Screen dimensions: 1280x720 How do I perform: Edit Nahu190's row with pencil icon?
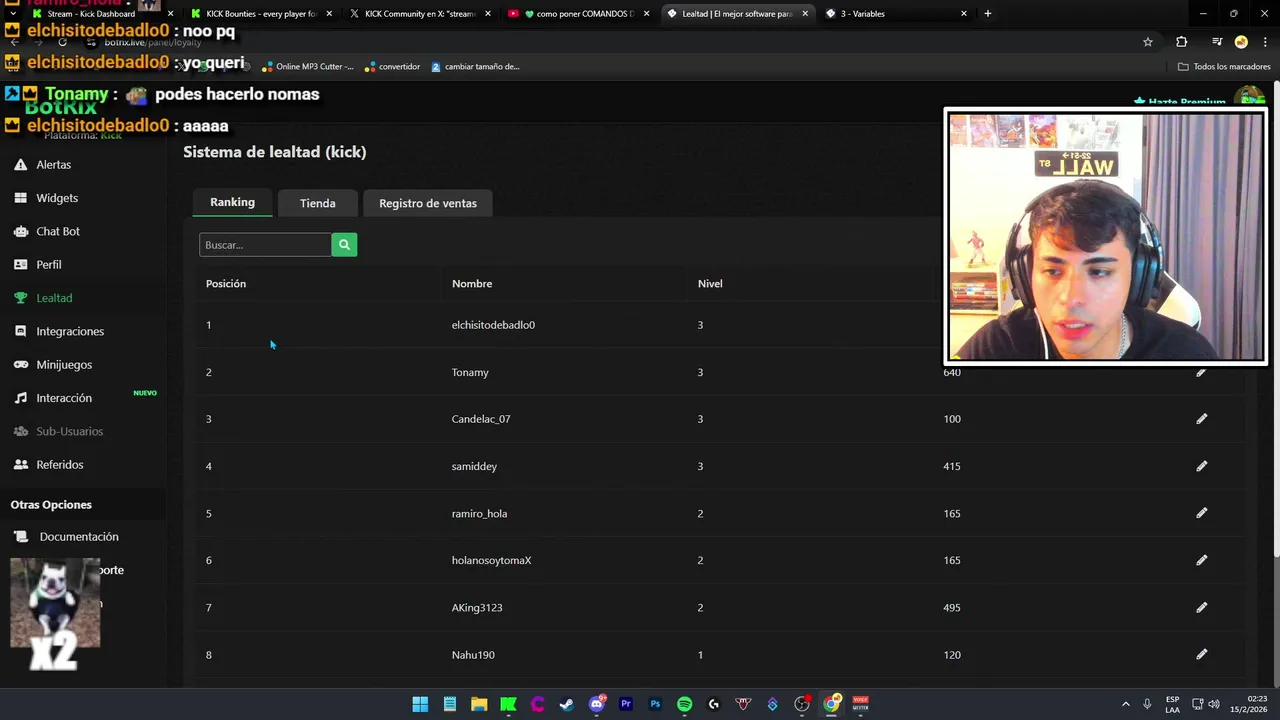pos(1201,654)
